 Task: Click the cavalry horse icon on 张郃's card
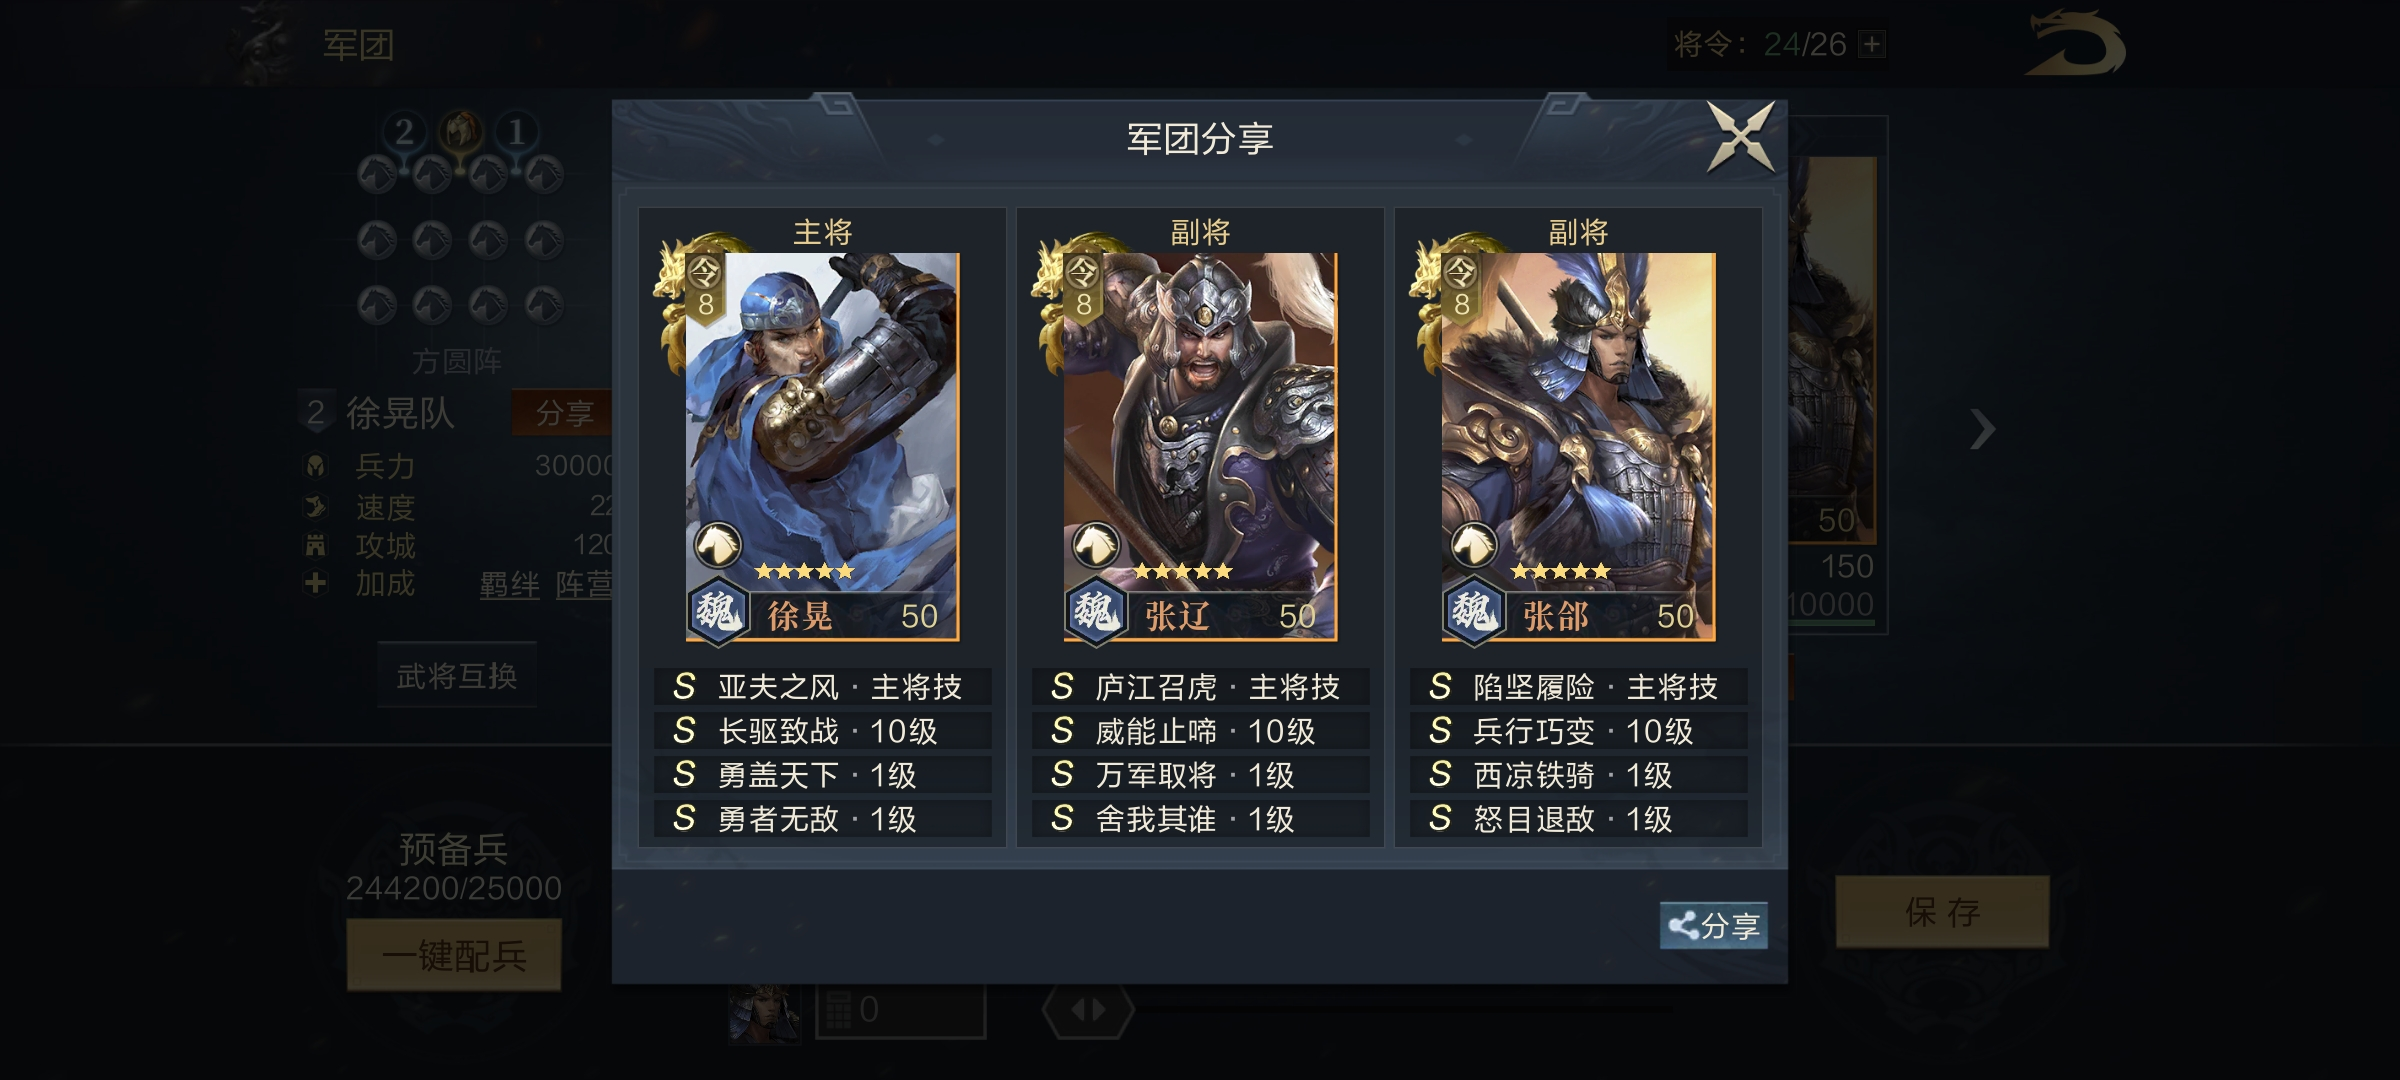[1473, 545]
